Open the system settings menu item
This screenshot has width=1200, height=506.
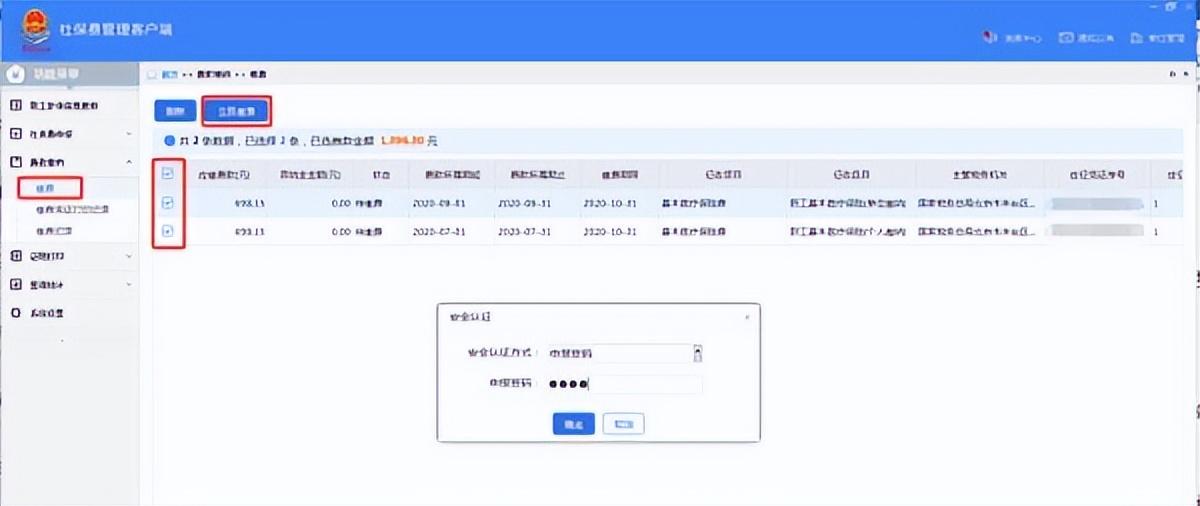[69, 313]
